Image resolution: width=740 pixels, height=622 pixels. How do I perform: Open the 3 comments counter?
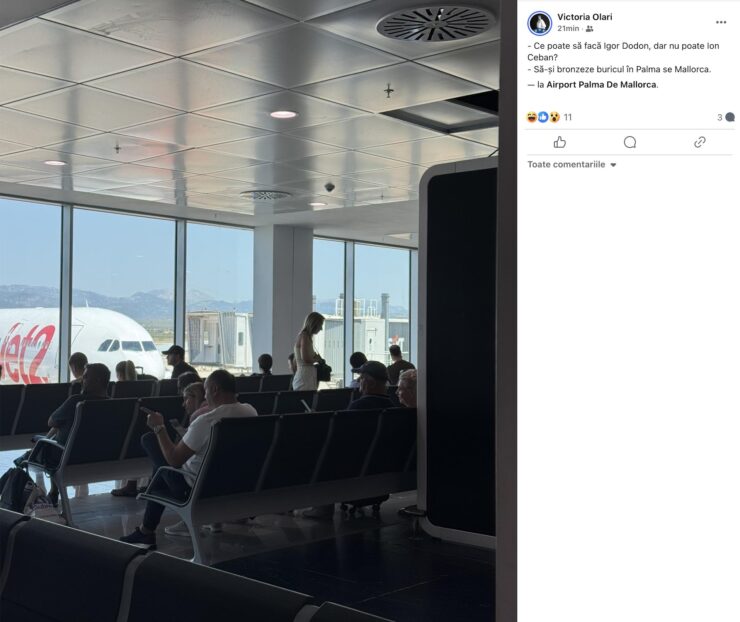coord(726,117)
